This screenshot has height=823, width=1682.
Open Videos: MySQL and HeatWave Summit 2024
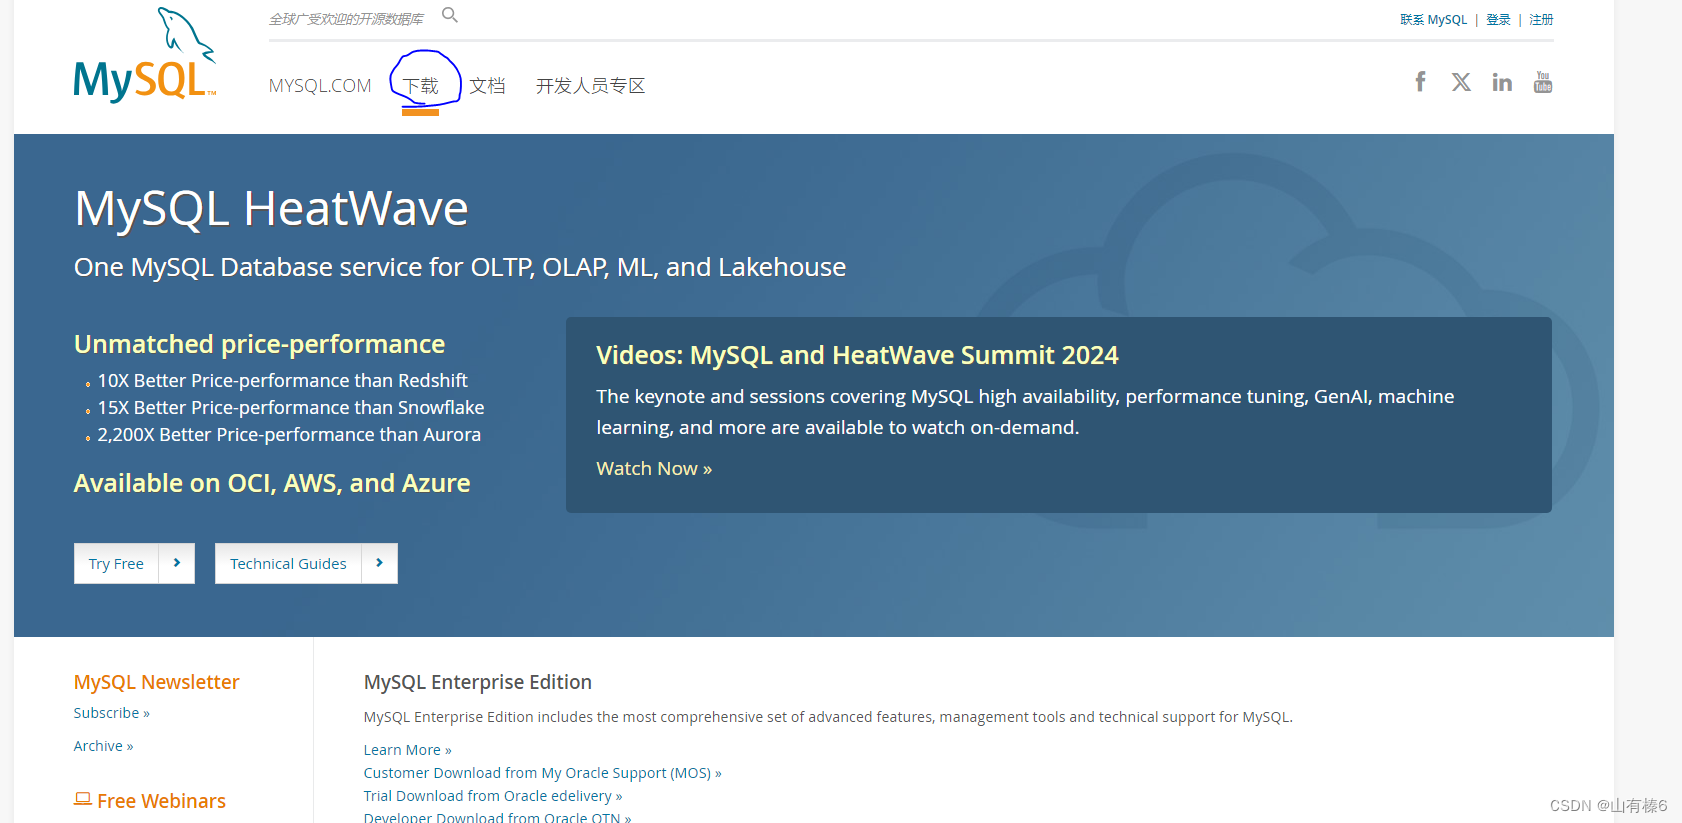pyautogui.click(x=857, y=355)
